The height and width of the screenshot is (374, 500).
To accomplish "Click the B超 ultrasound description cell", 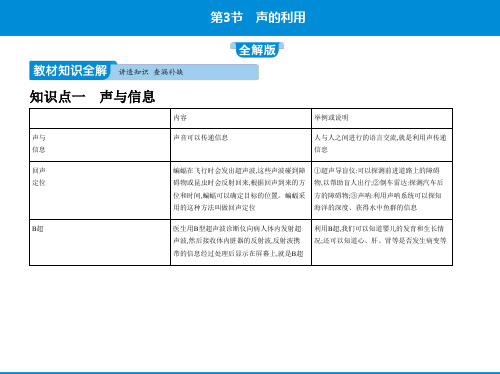I will [241, 242].
